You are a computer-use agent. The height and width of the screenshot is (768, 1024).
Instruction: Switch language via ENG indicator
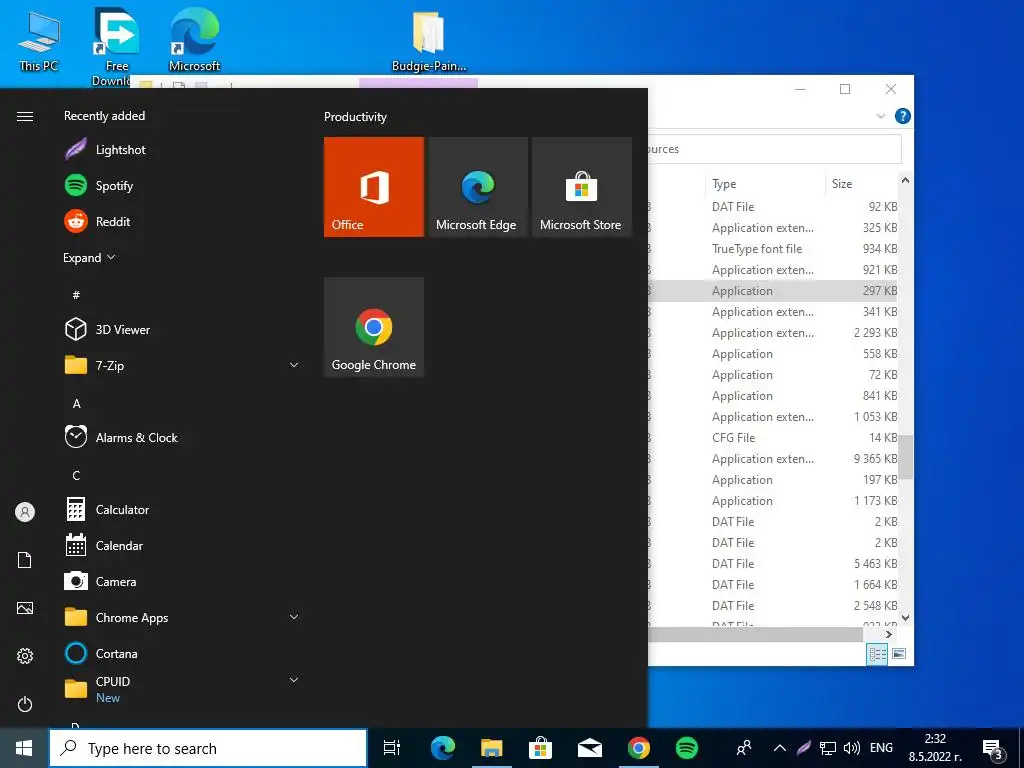(881, 748)
